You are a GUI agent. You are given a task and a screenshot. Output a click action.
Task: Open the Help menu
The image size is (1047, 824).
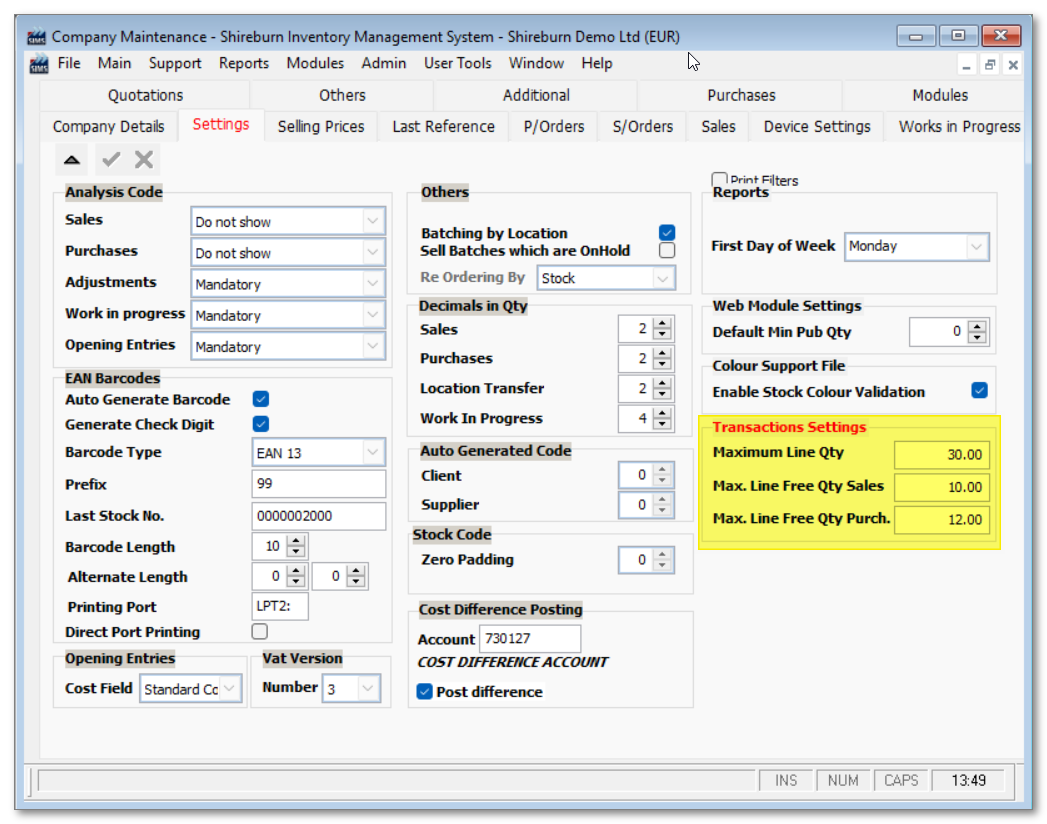point(596,63)
